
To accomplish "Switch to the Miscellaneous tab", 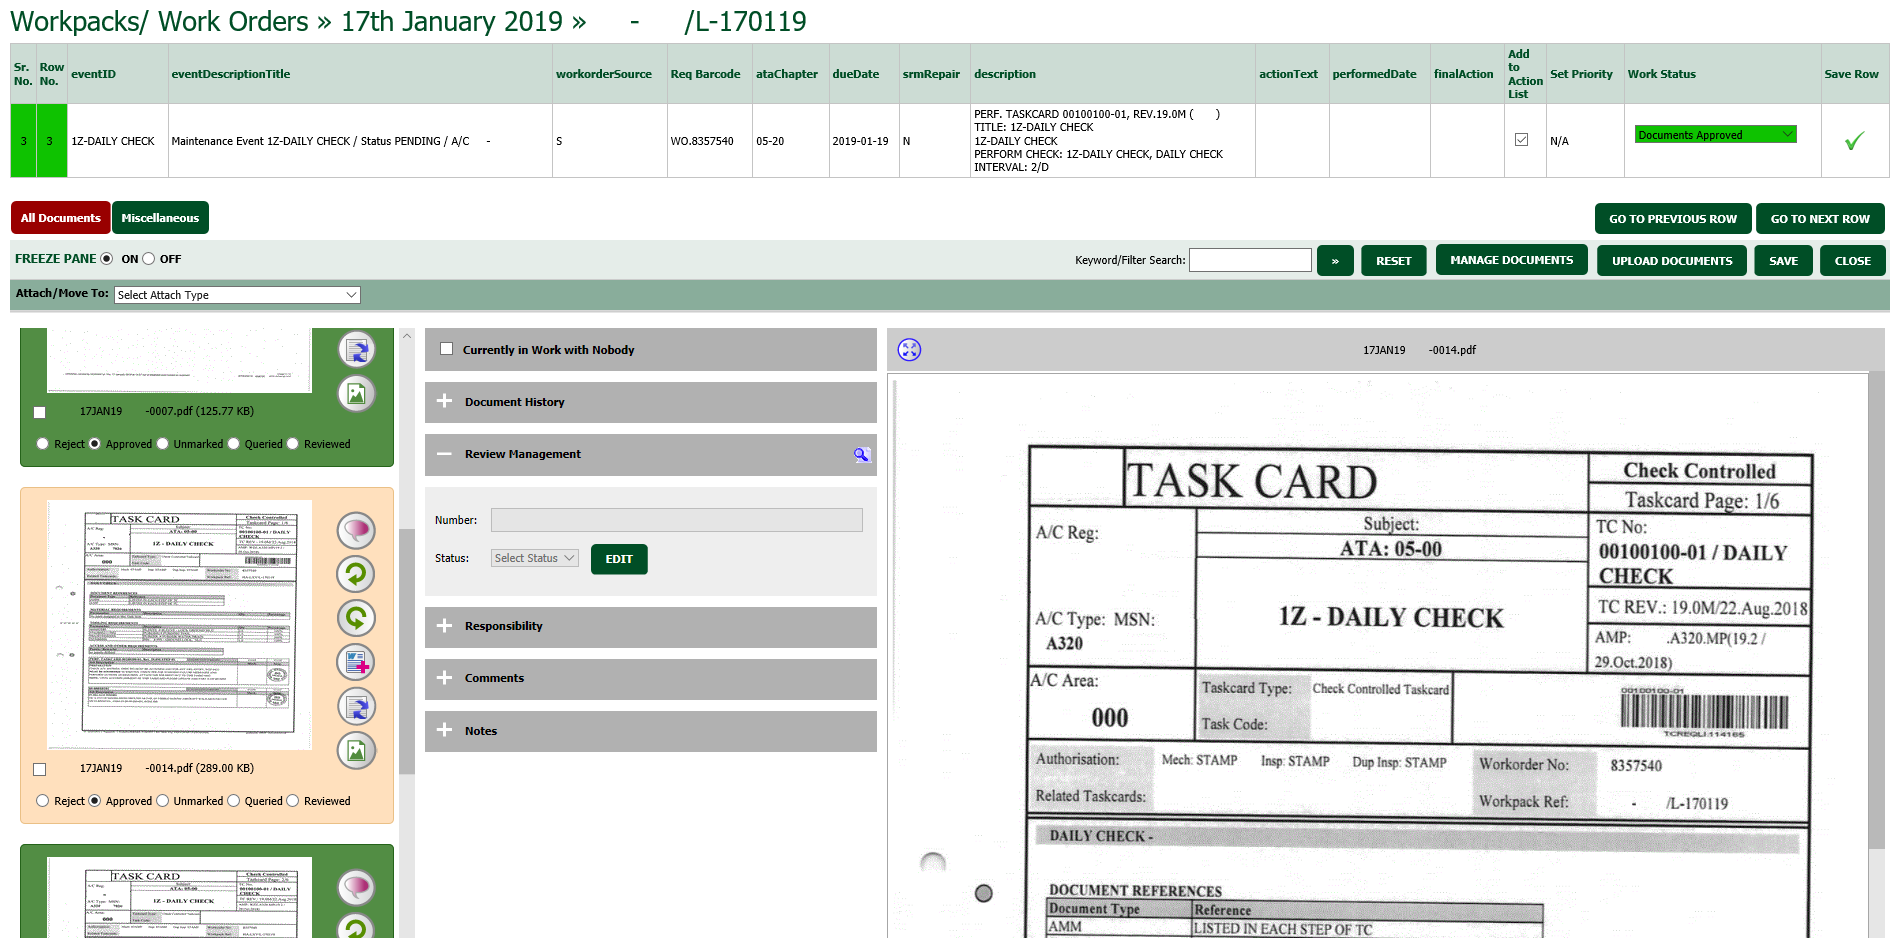I will click(160, 217).
